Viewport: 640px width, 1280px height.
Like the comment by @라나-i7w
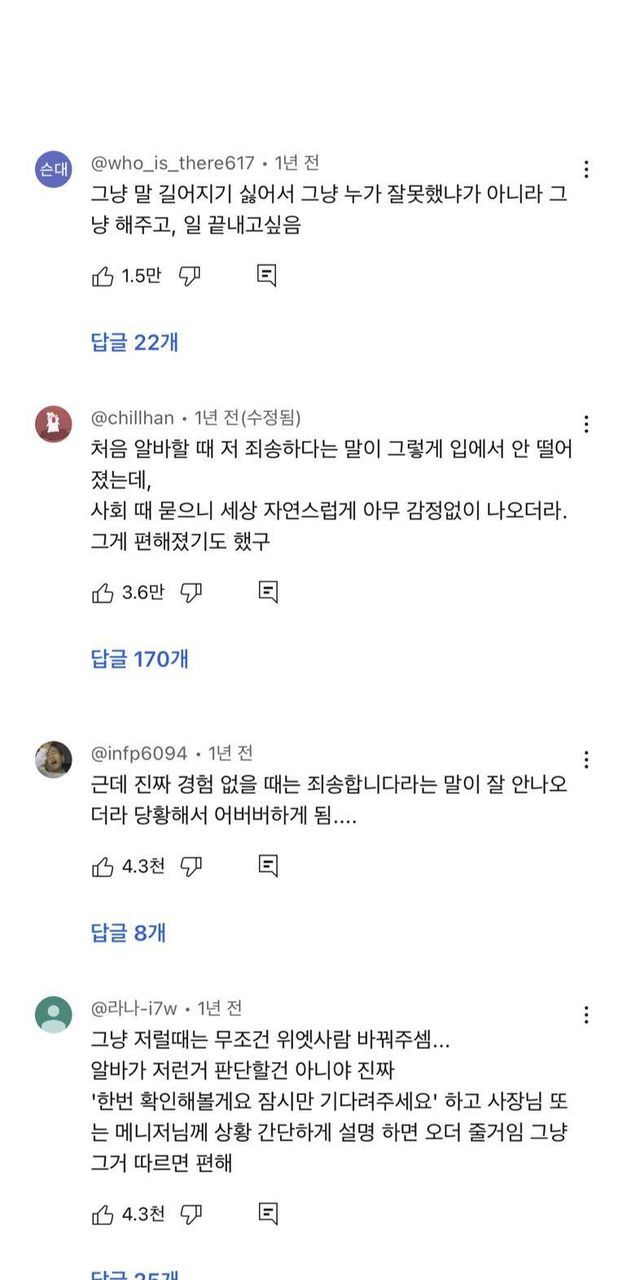tap(102, 1215)
